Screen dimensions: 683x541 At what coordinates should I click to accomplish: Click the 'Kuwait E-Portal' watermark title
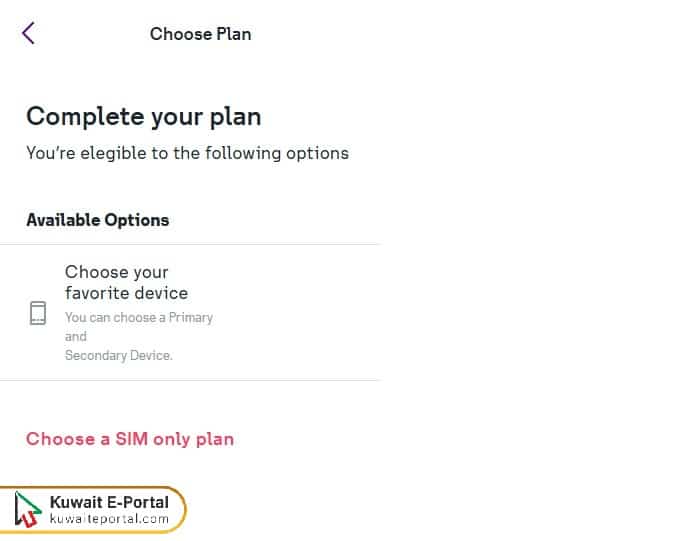(x=109, y=502)
